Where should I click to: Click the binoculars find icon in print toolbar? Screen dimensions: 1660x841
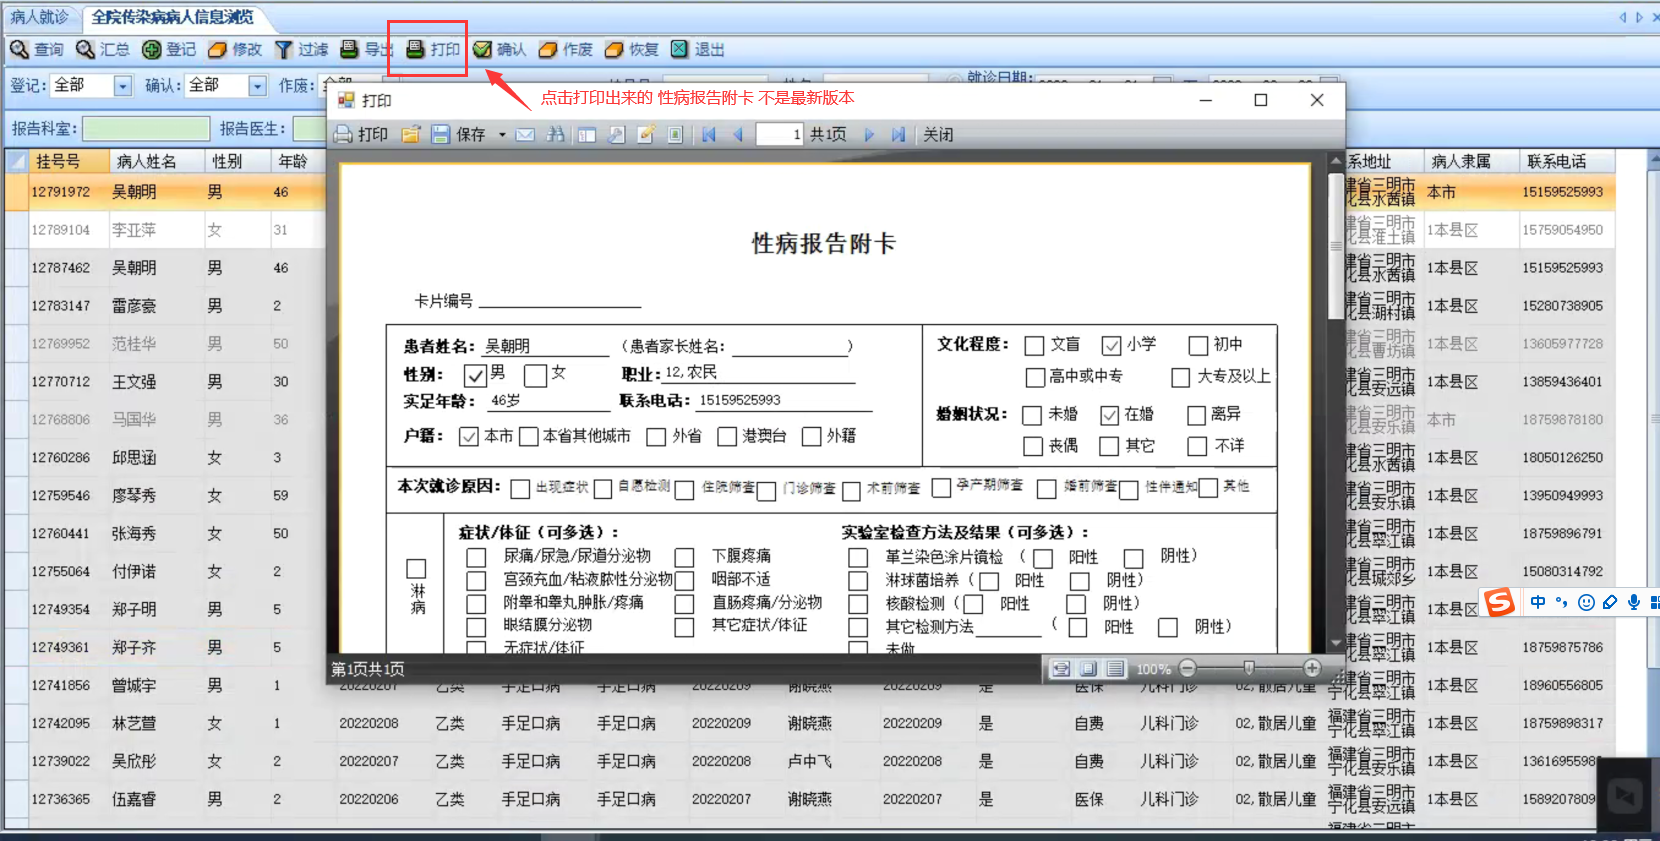click(x=555, y=135)
